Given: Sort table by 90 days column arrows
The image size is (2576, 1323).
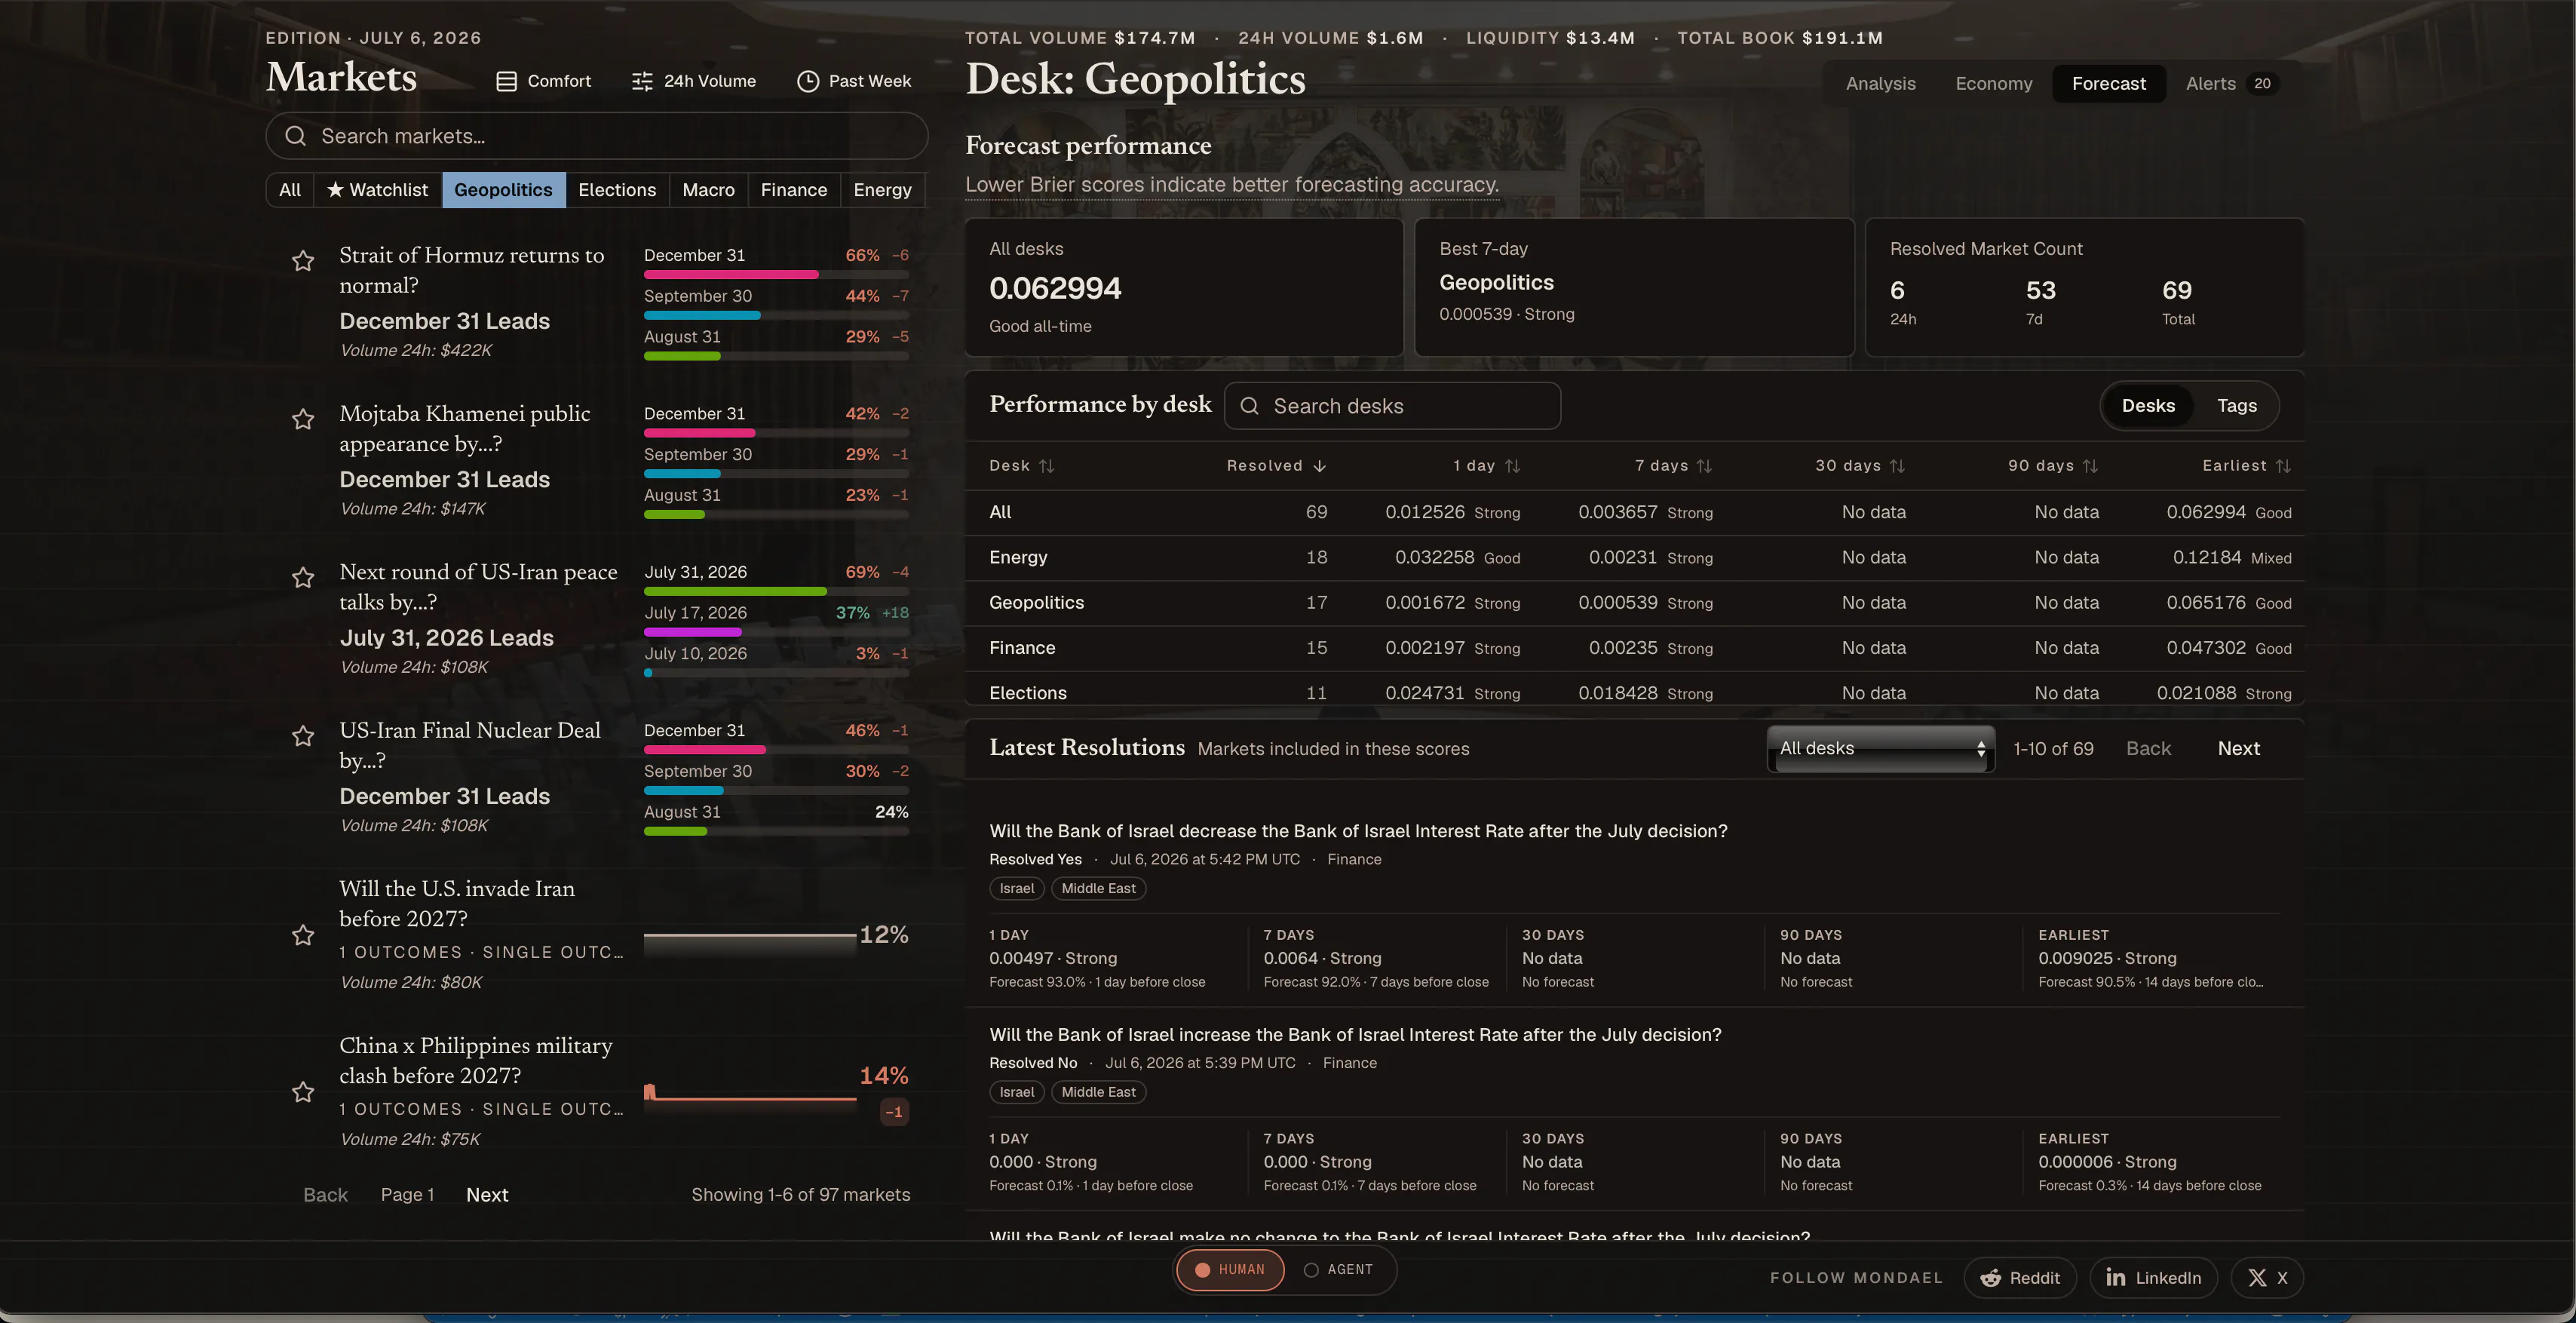Looking at the screenshot, I should [x=2090, y=466].
